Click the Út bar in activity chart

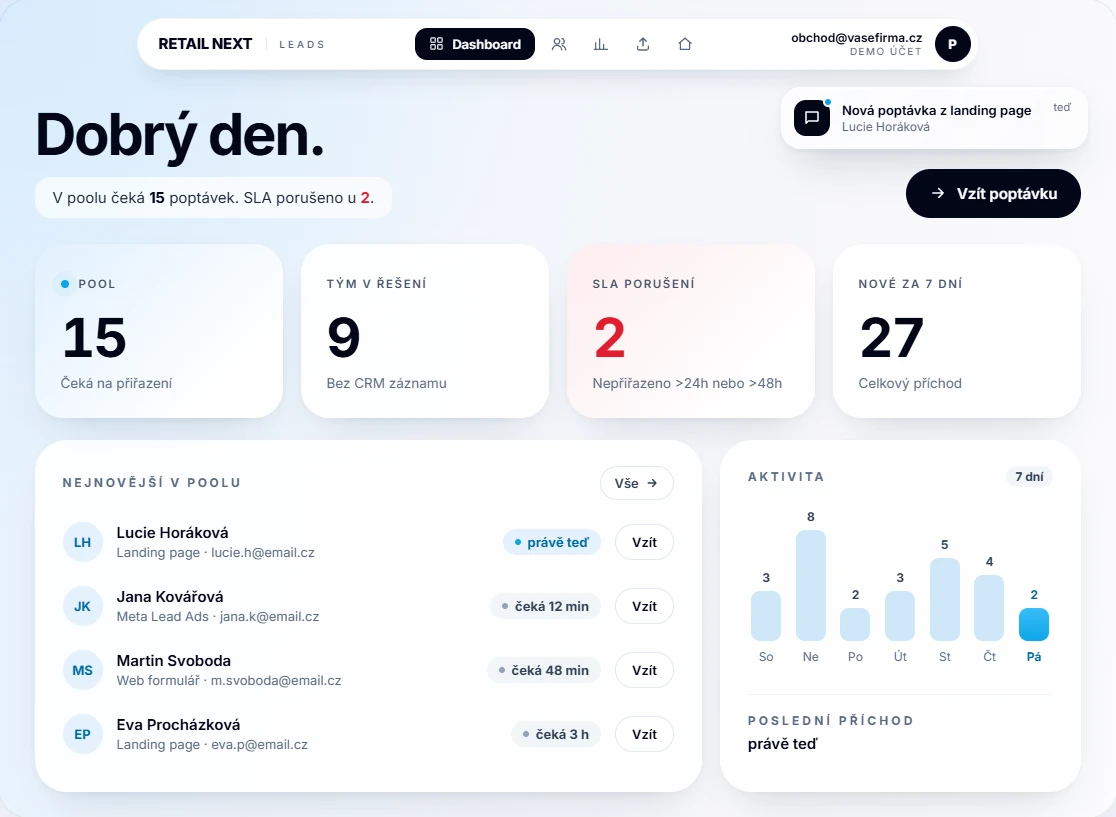coord(900,616)
